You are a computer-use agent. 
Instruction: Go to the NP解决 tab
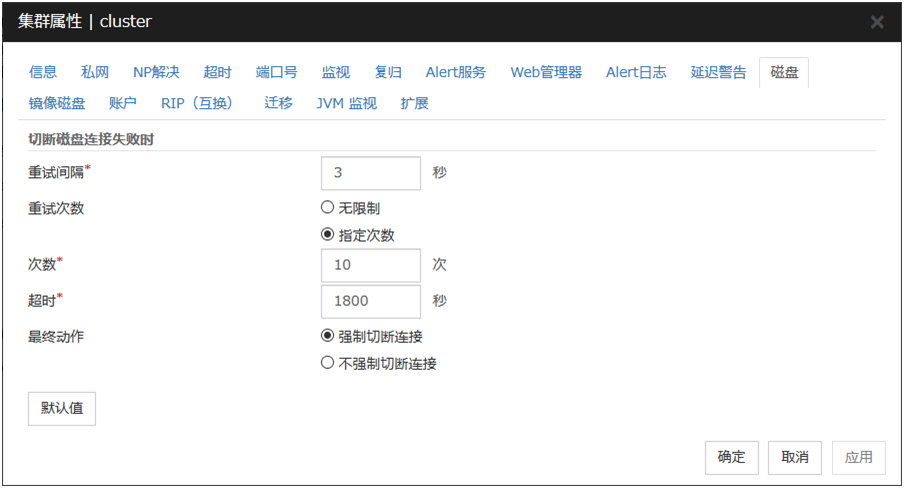[156, 72]
